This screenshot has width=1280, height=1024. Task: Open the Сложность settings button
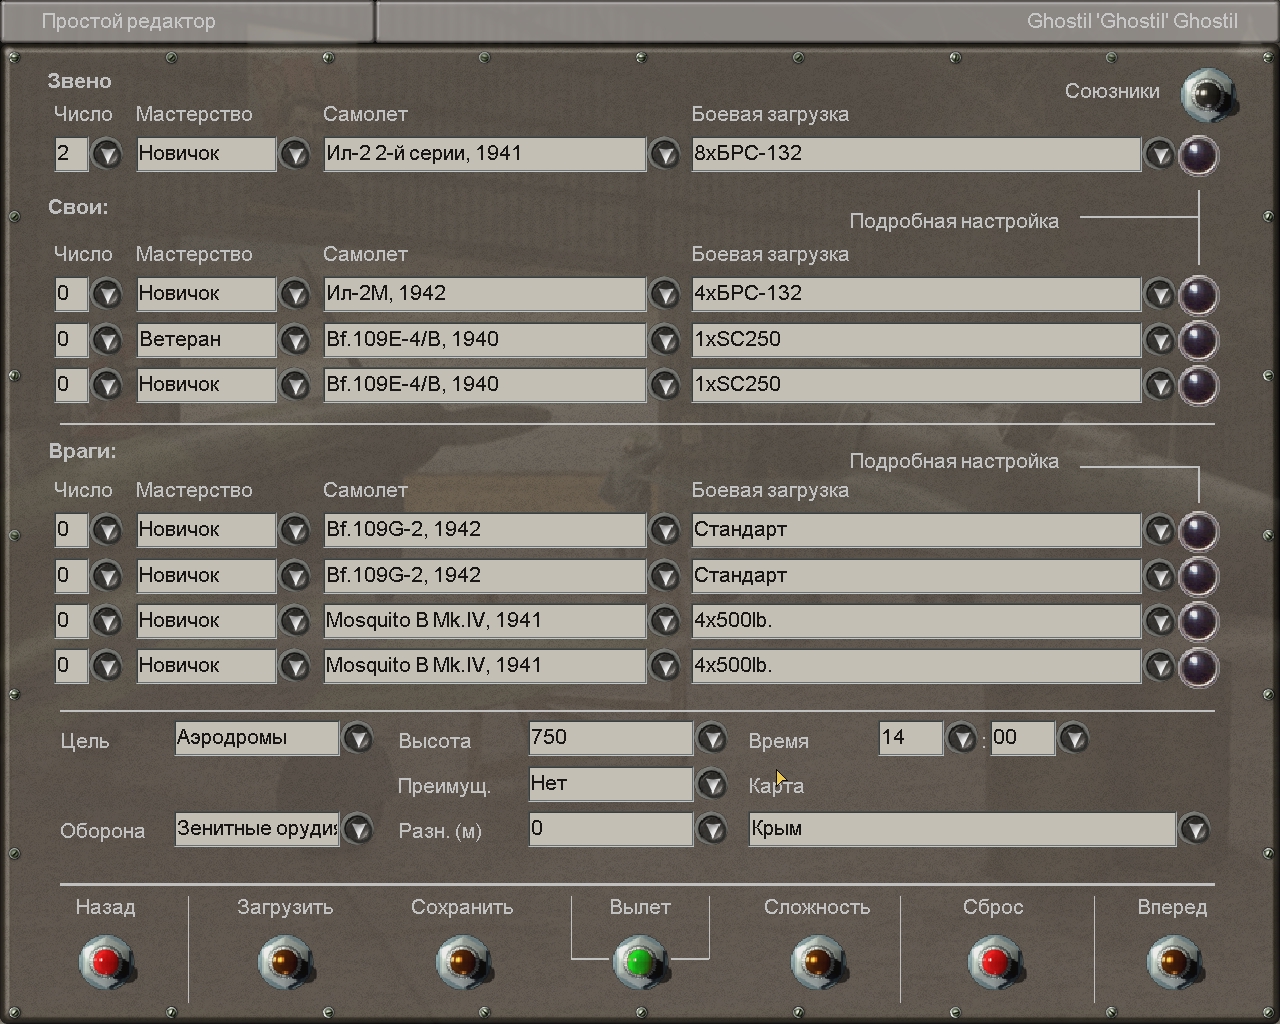click(817, 962)
